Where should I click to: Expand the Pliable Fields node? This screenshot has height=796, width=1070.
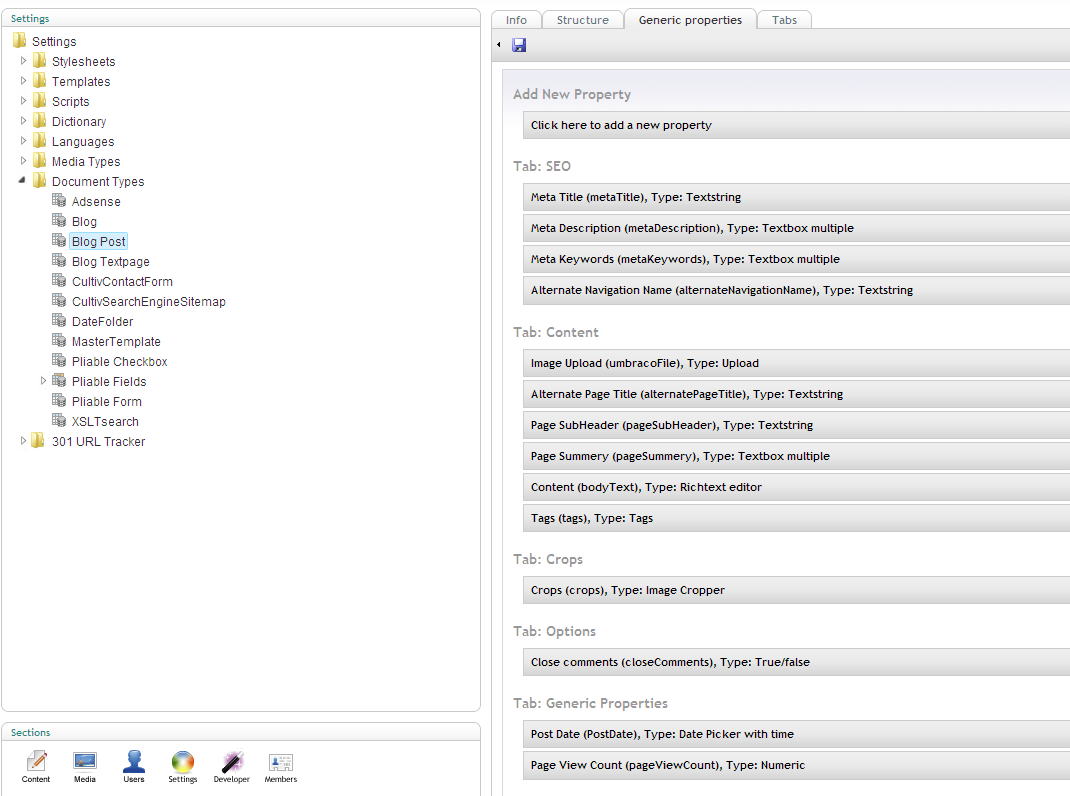44,381
